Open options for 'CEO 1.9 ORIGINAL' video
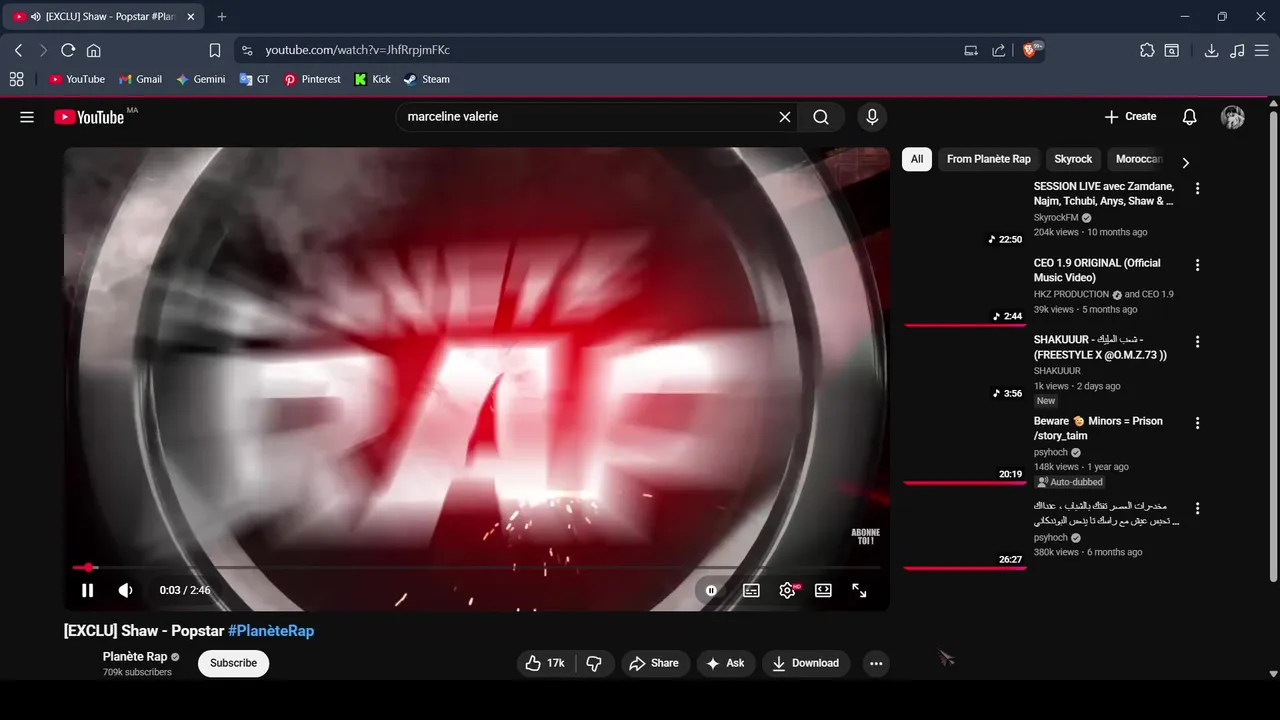The height and width of the screenshot is (720, 1280). pos(1197,265)
